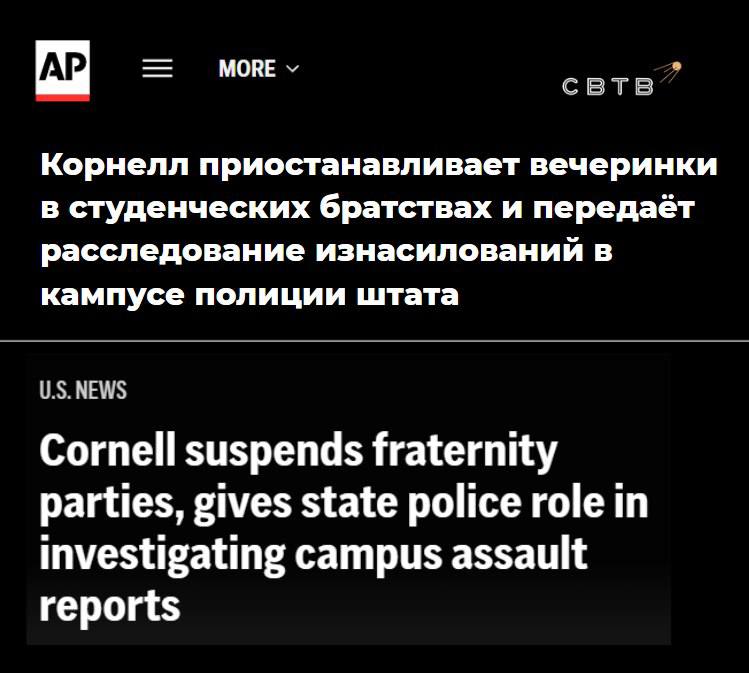Click the sputnik satellite icon
The height and width of the screenshot is (673, 749).
pos(669,72)
